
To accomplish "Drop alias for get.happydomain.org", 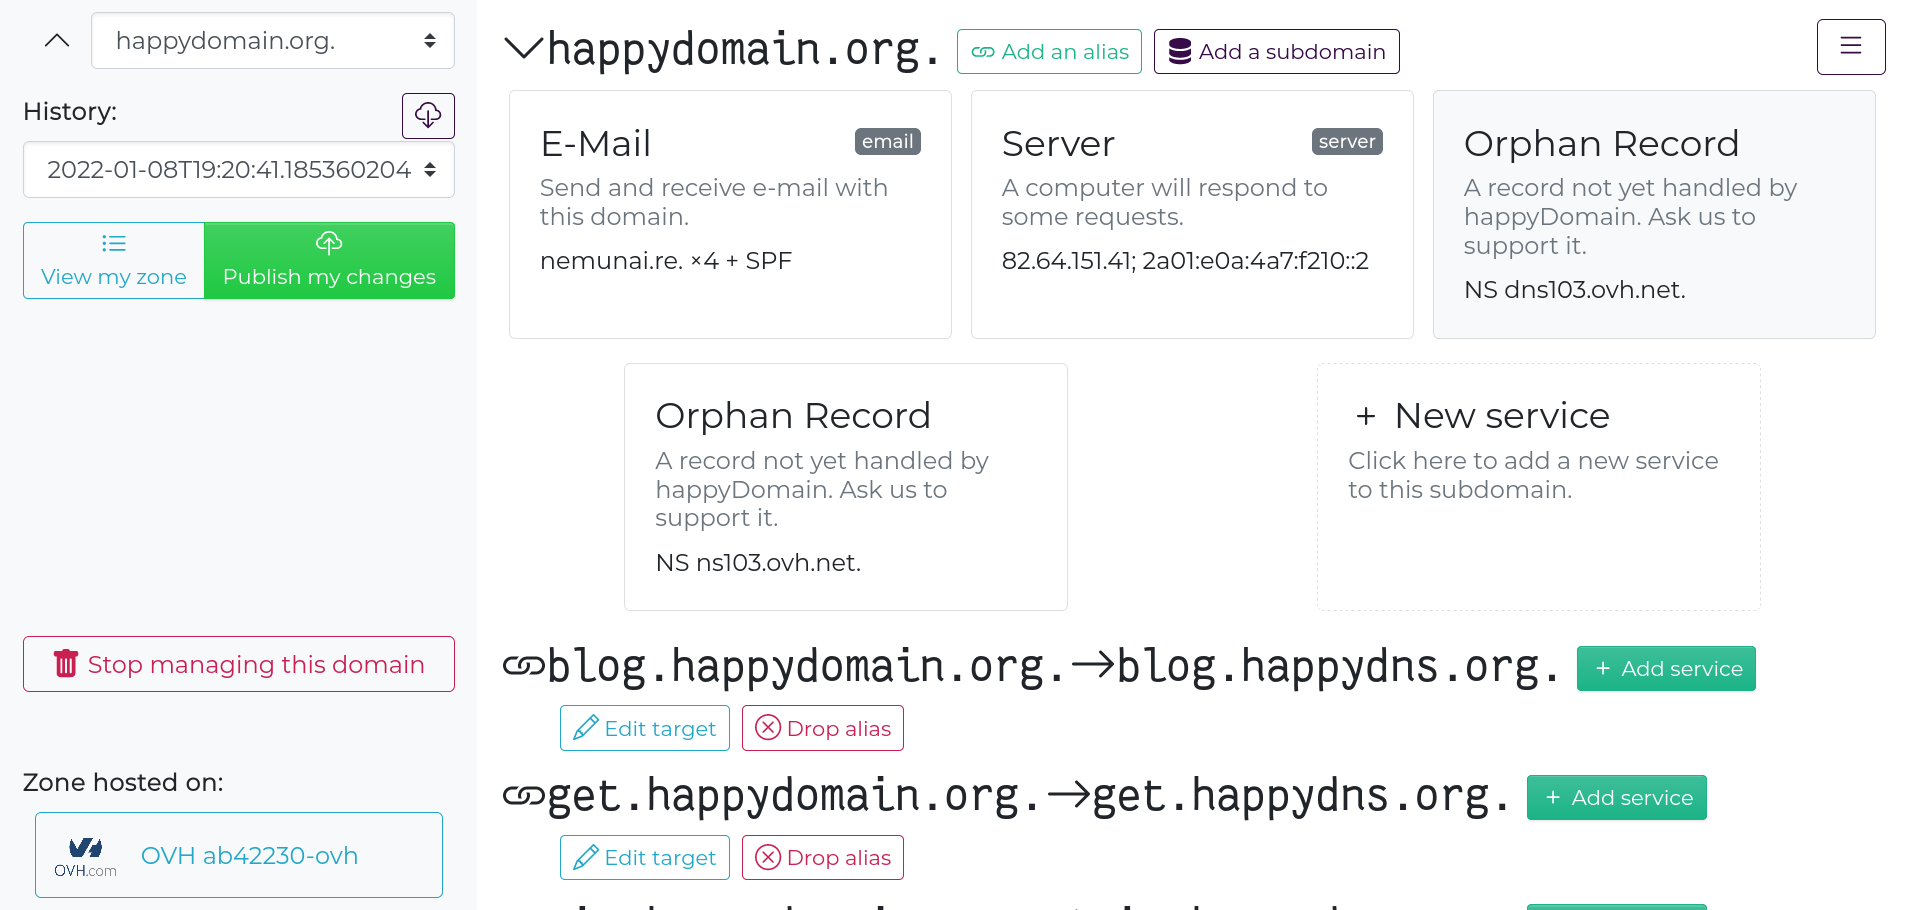I will 822,858.
